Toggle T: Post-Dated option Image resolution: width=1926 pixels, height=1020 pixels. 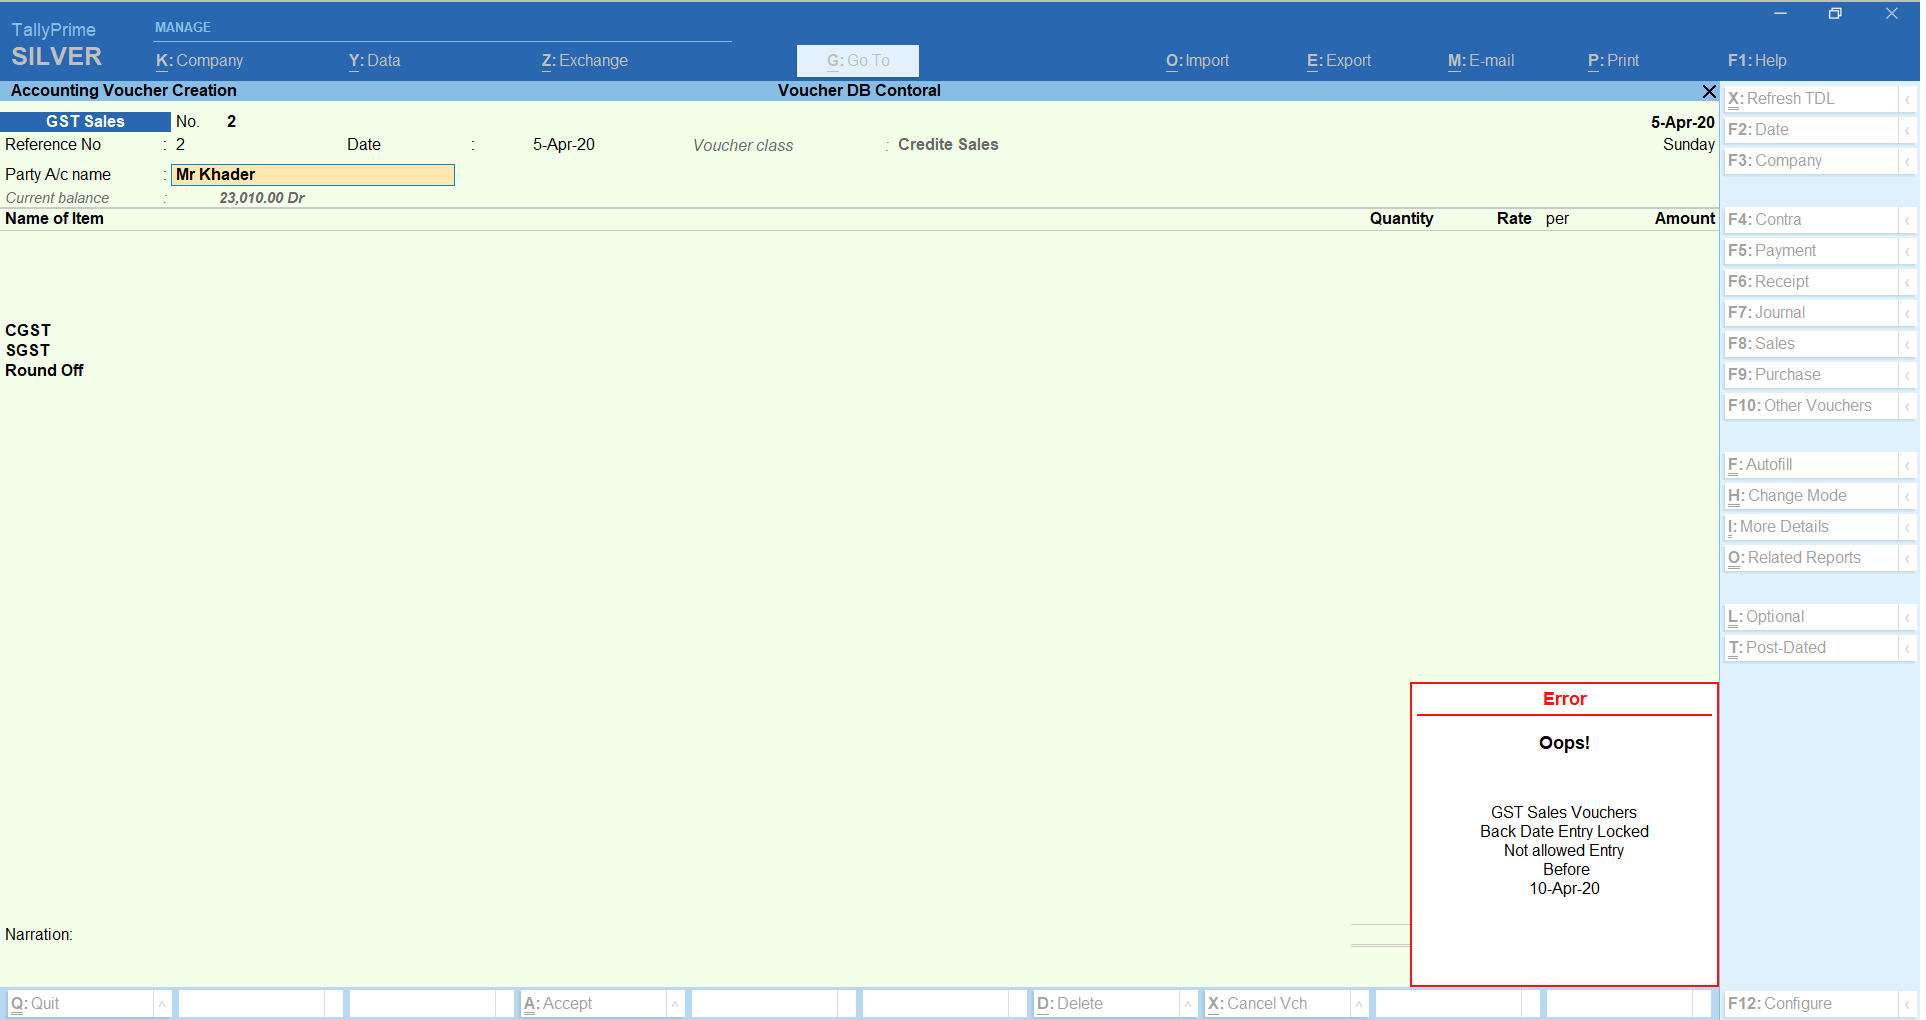click(x=1810, y=648)
